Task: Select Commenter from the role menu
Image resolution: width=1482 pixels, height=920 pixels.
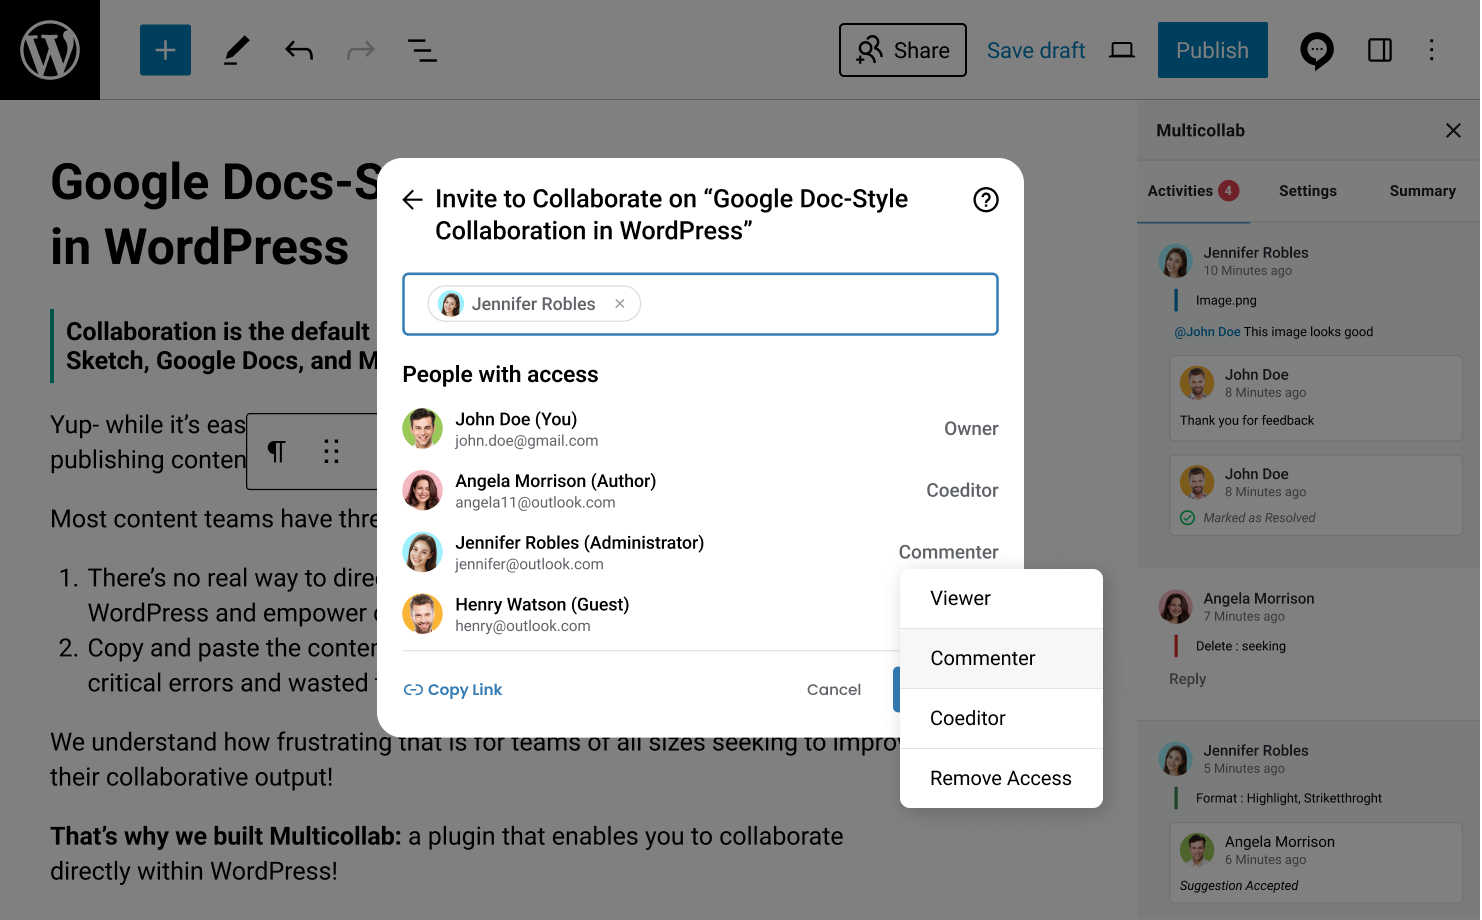Action: [x=1001, y=659]
